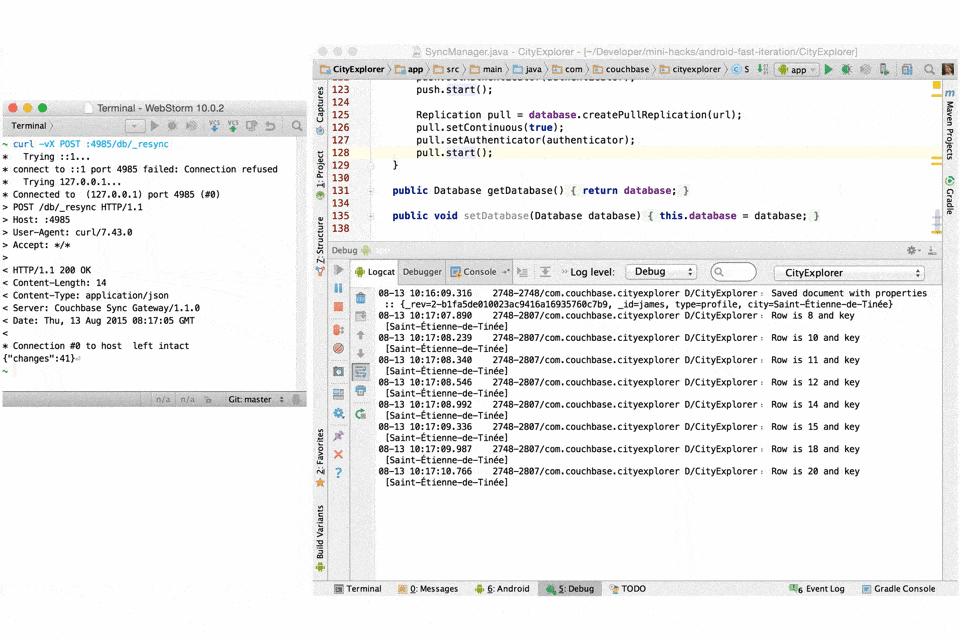
Task: View breakpoints icon in Debug sidebar
Action: pos(339,329)
